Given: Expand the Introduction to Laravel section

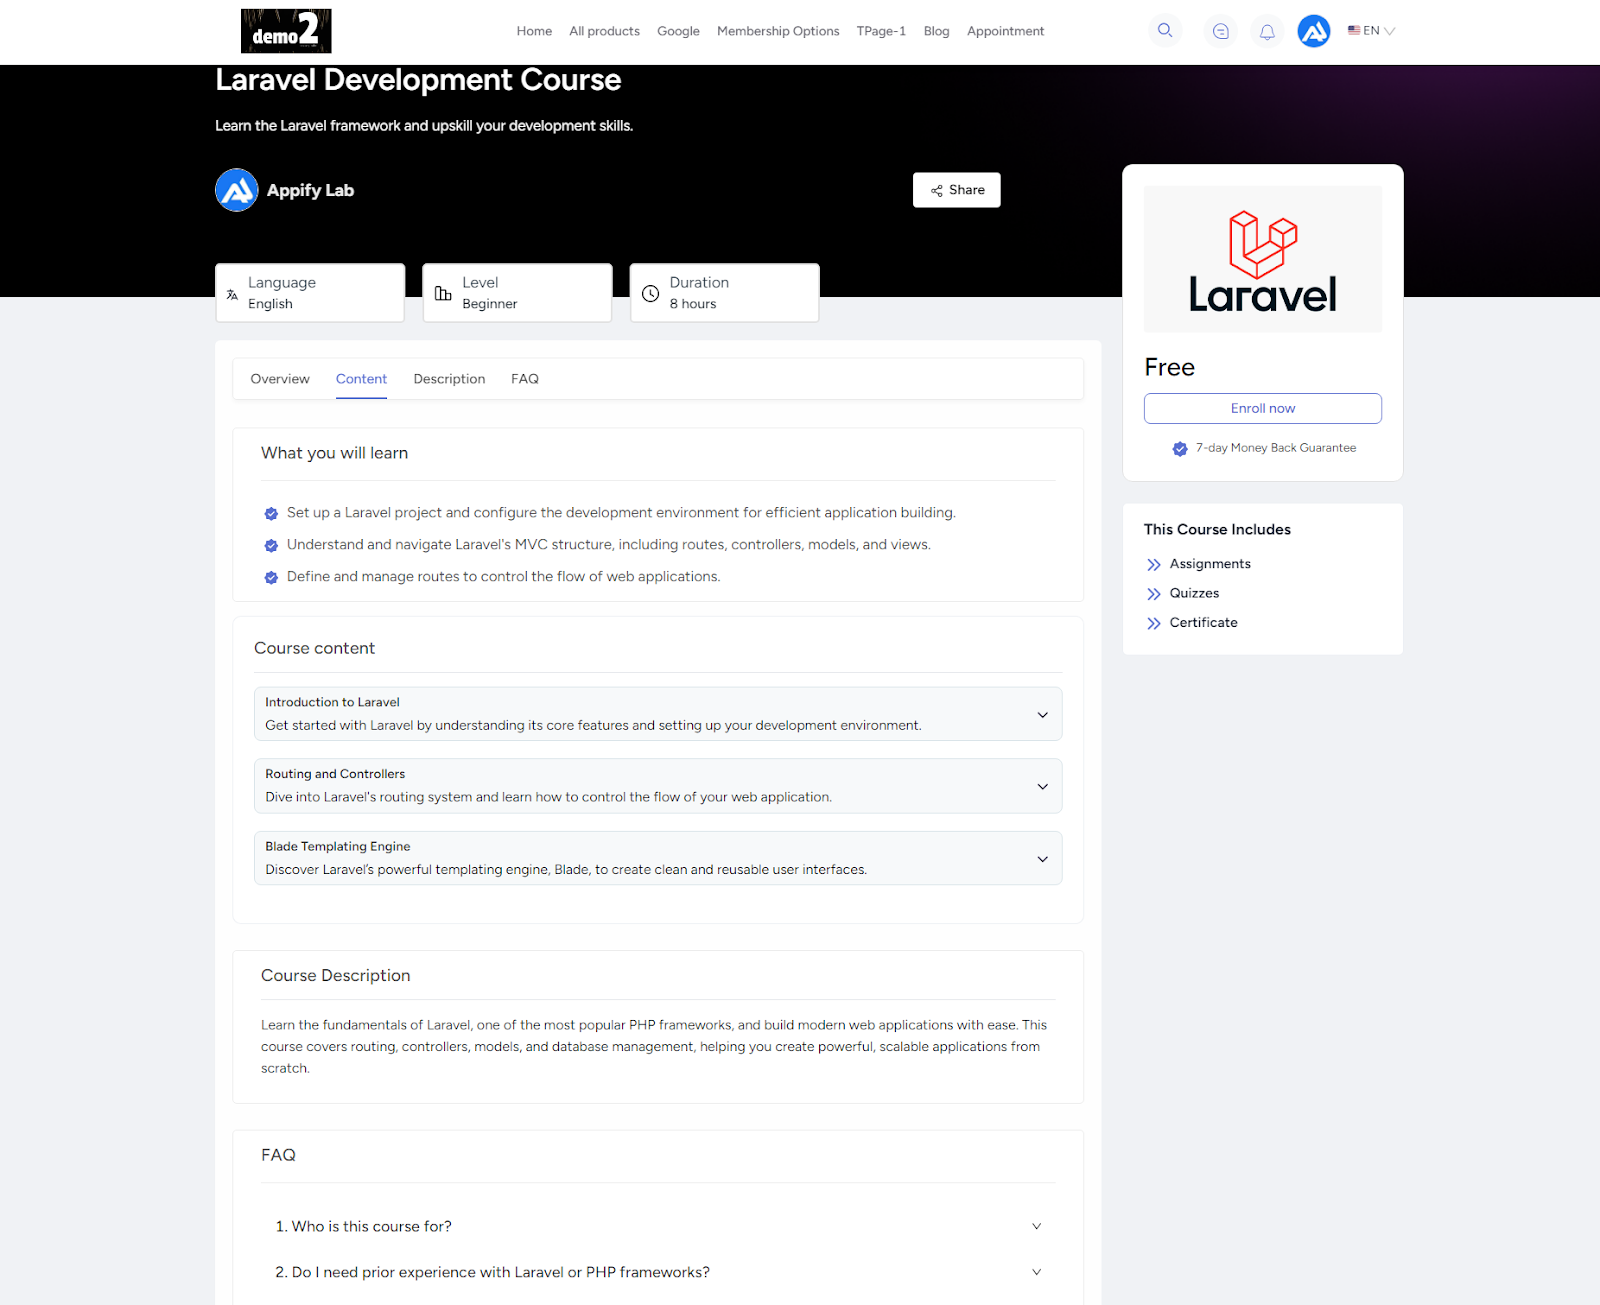Looking at the screenshot, I should [x=658, y=714].
